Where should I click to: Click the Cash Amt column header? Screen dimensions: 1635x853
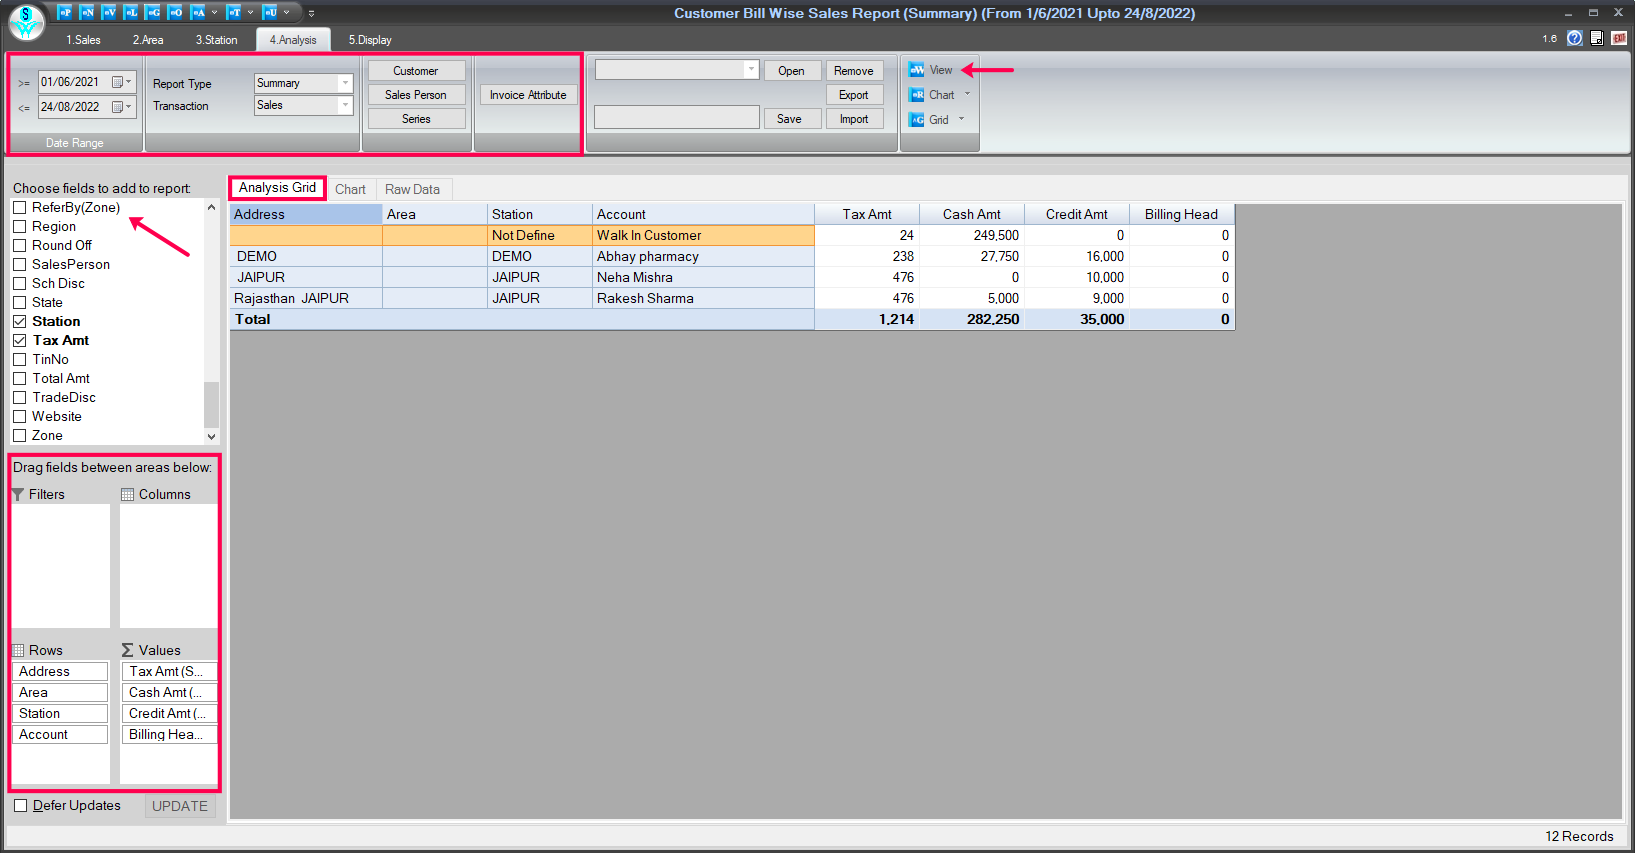tap(971, 214)
